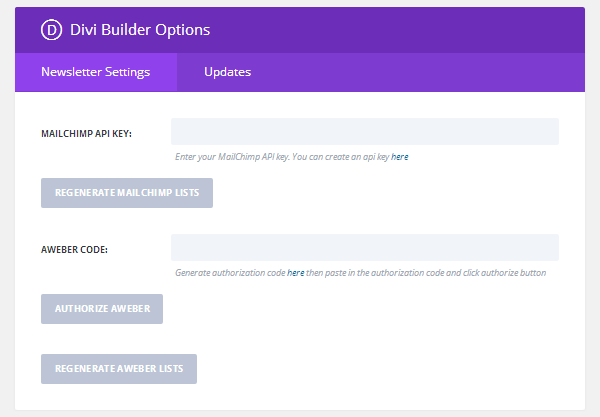Image resolution: width=600 pixels, height=417 pixels.
Task: Focus the AWeber Code input field
Action: point(365,248)
